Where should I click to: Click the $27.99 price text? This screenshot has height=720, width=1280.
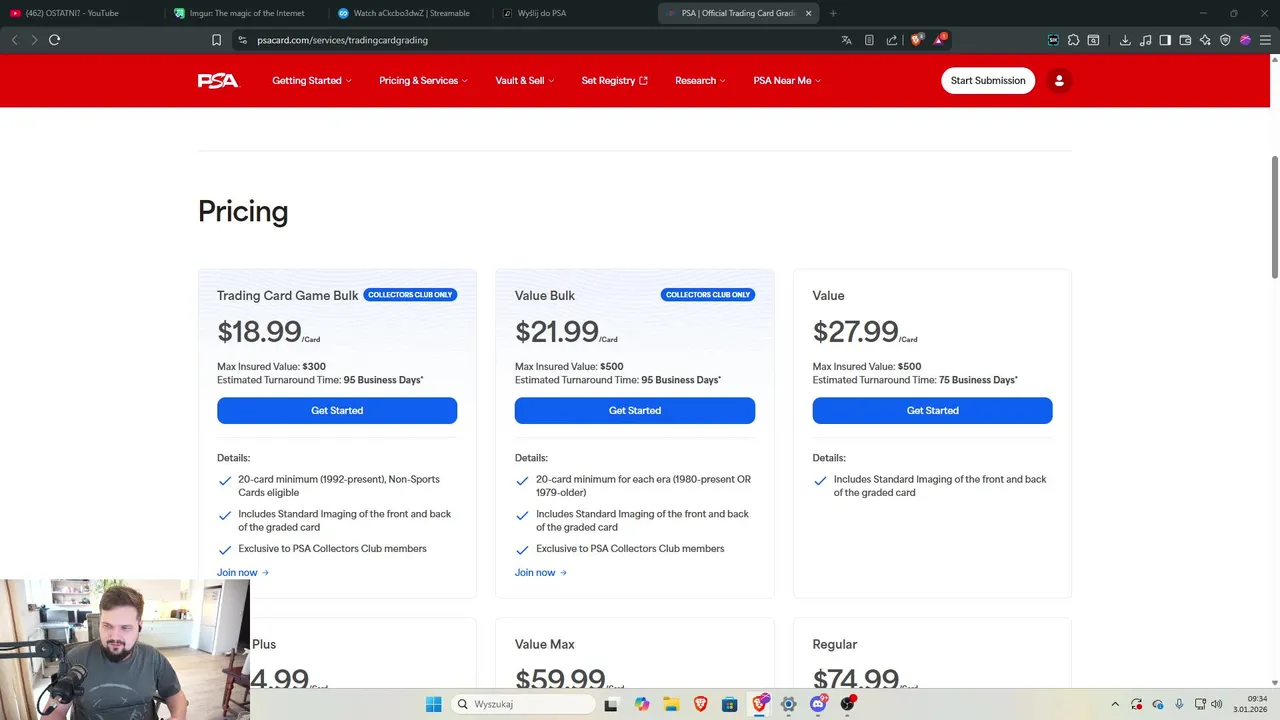pyautogui.click(x=855, y=331)
